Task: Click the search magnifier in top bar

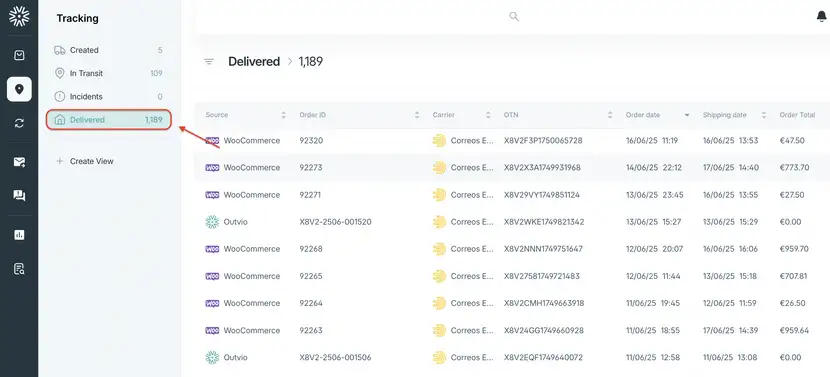Action: [514, 16]
